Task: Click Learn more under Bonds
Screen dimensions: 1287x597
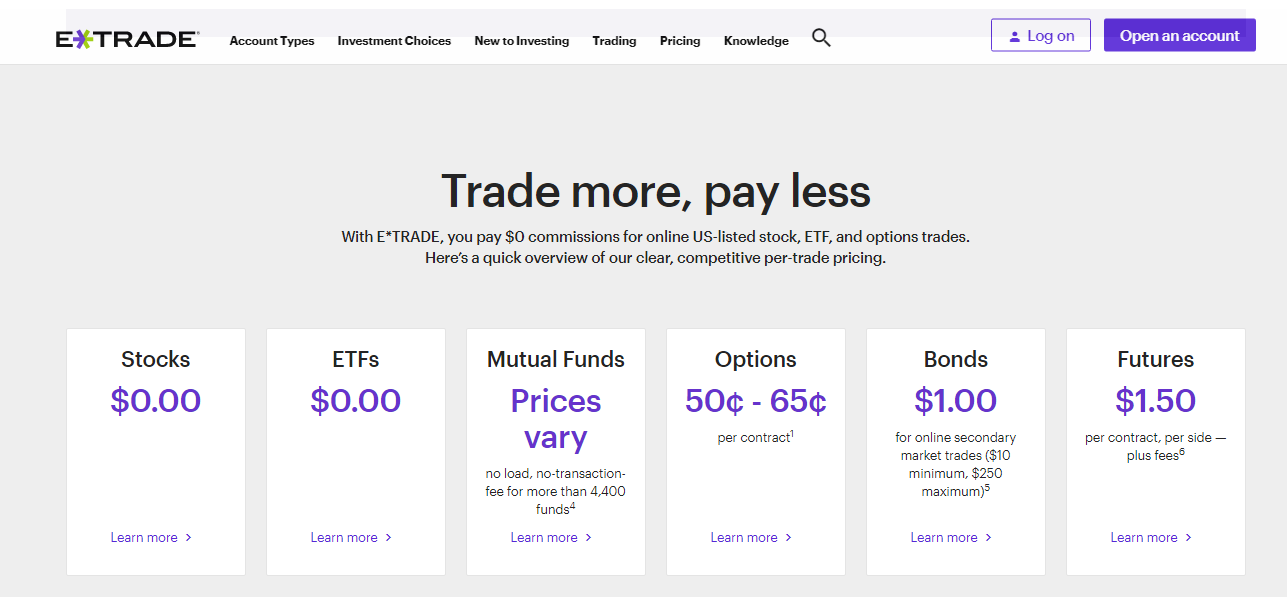Action: pos(952,537)
